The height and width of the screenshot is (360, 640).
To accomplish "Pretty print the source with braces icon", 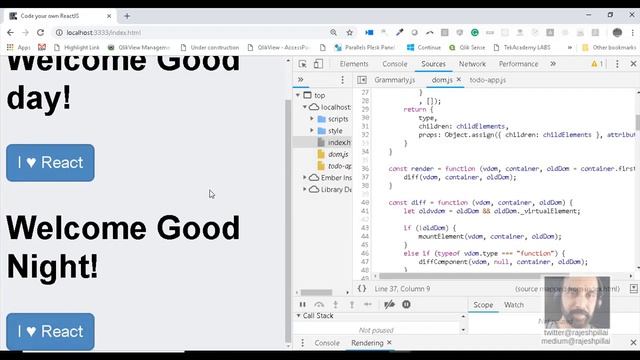I will (362, 289).
